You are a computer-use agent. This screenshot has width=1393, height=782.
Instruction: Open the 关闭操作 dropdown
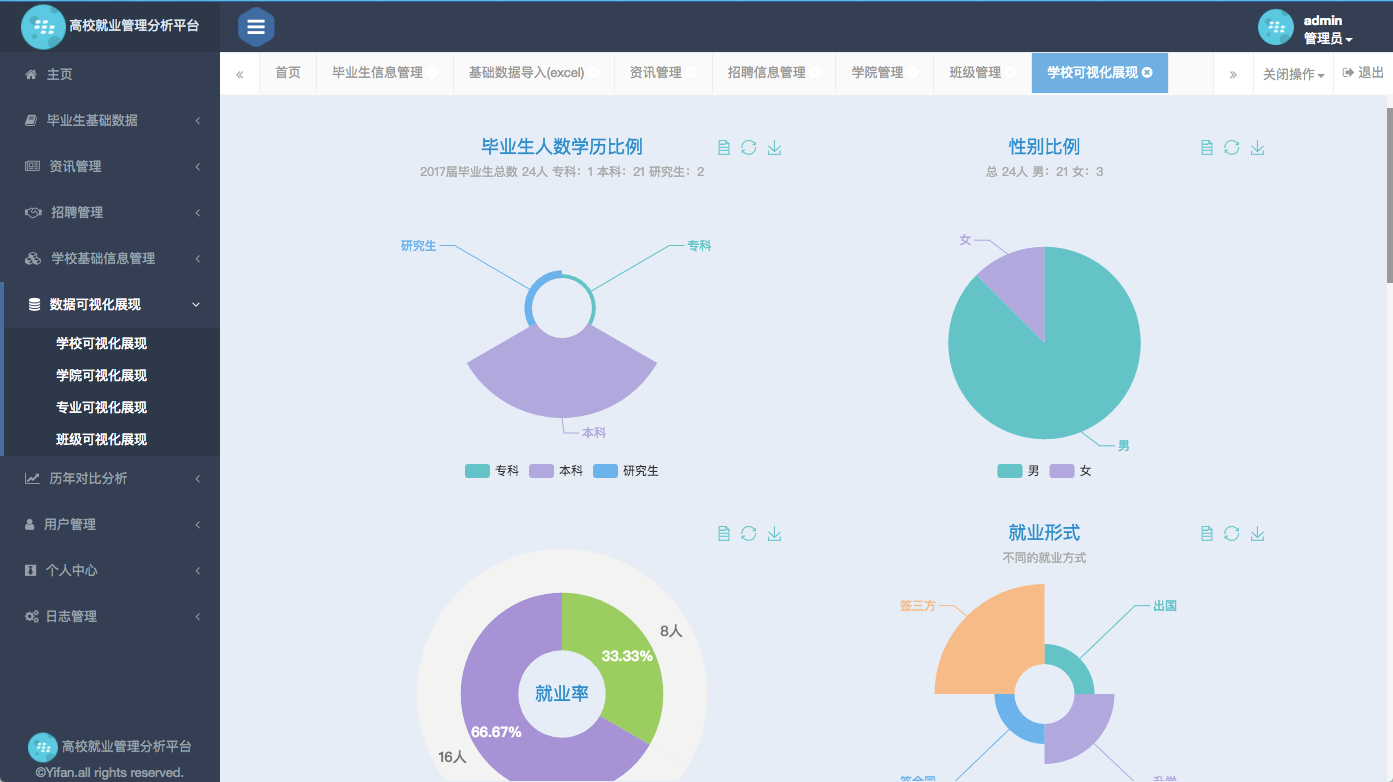pyautogui.click(x=1293, y=74)
